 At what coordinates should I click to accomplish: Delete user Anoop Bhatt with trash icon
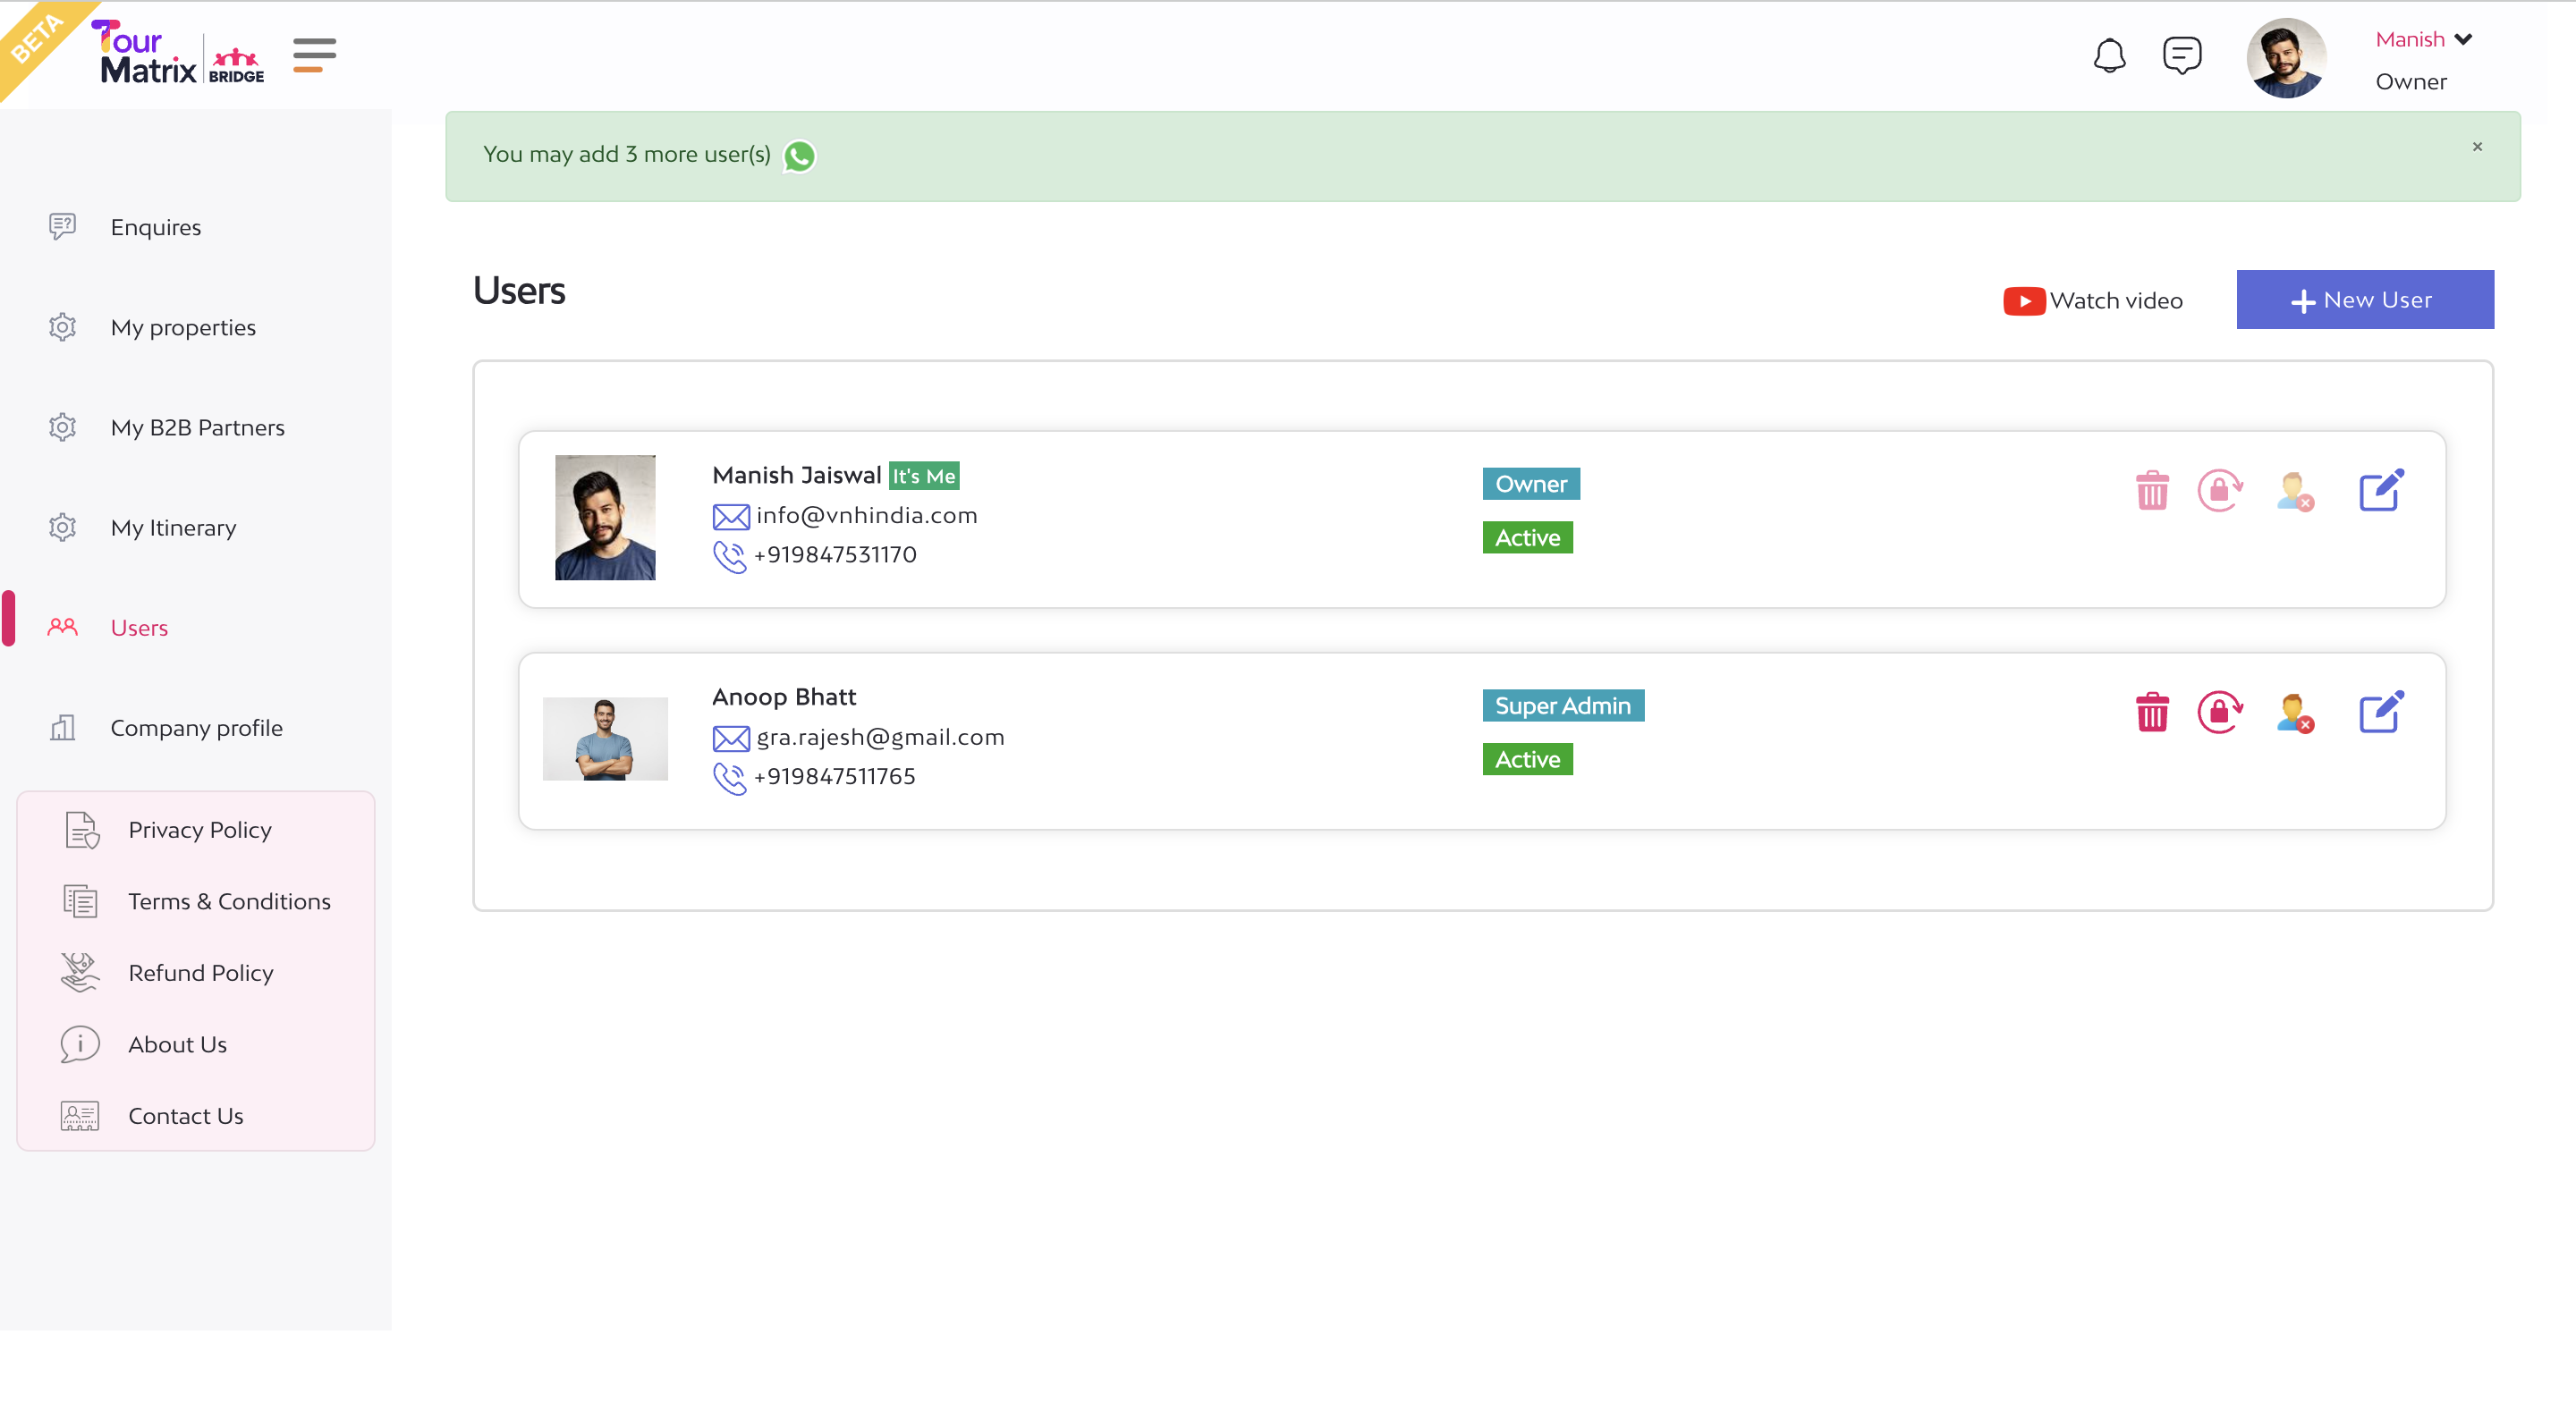click(2152, 712)
